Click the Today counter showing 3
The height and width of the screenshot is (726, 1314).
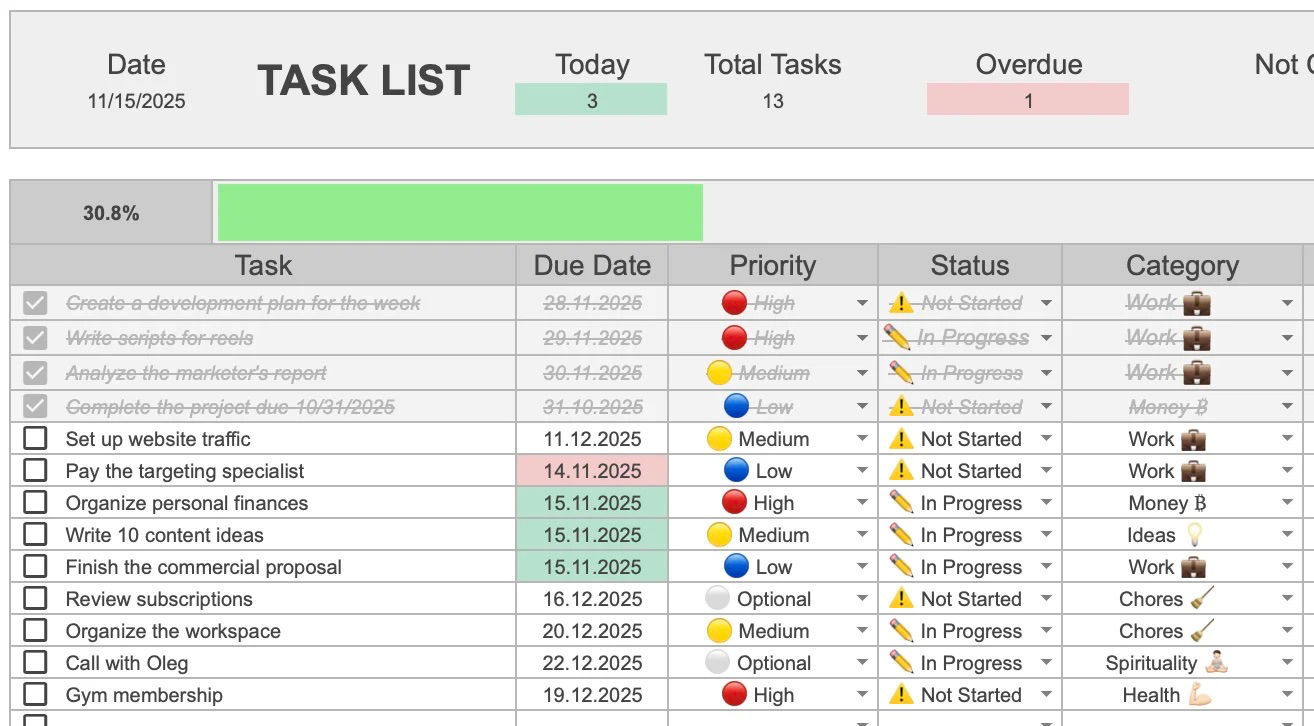591,99
